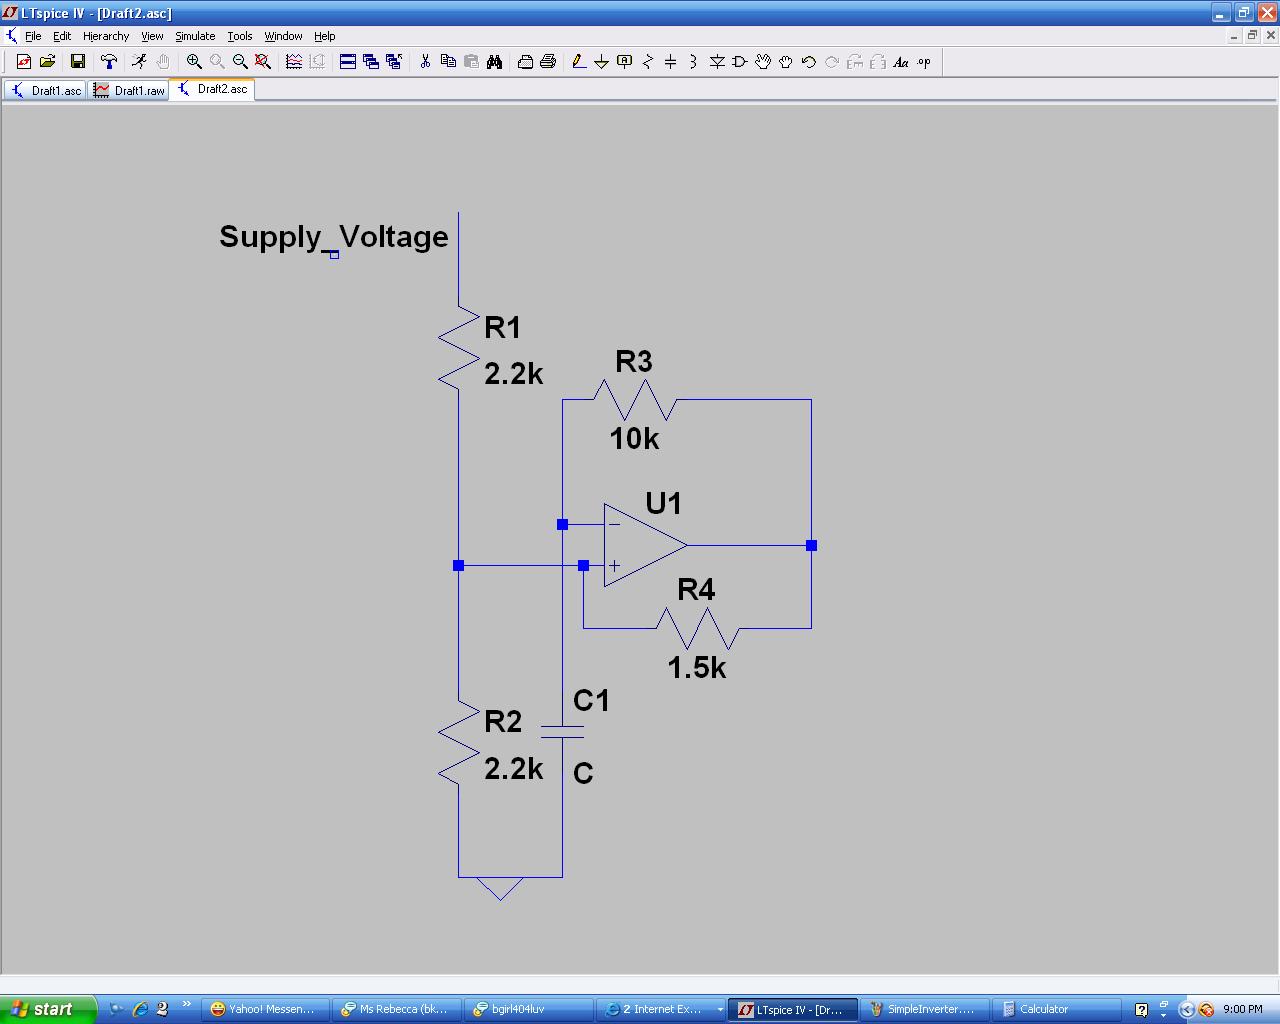Click the Find binoculars icon
This screenshot has height=1024, width=1280.
coord(494,62)
